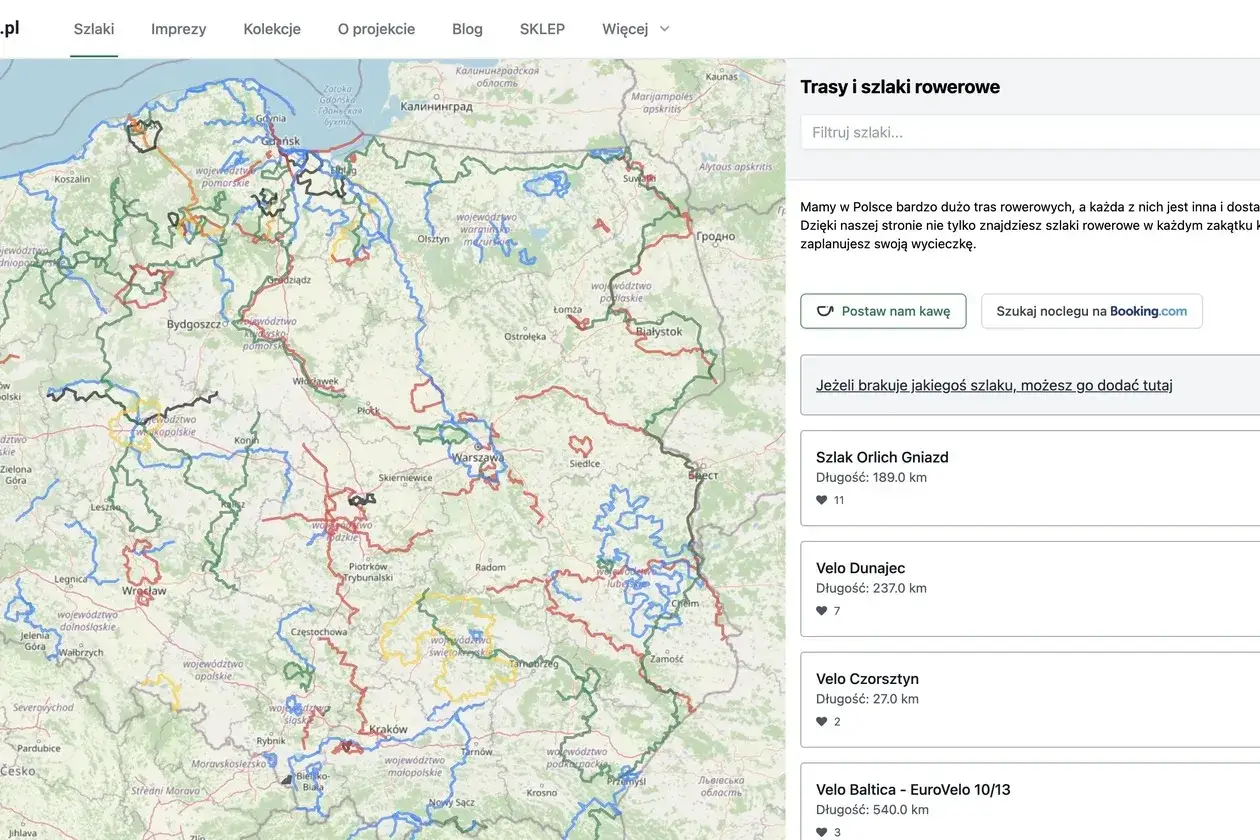The height and width of the screenshot is (840, 1260).
Task: Click the heart icon under Velo Baltica - EuroVelo 10/13
Action: (820, 831)
